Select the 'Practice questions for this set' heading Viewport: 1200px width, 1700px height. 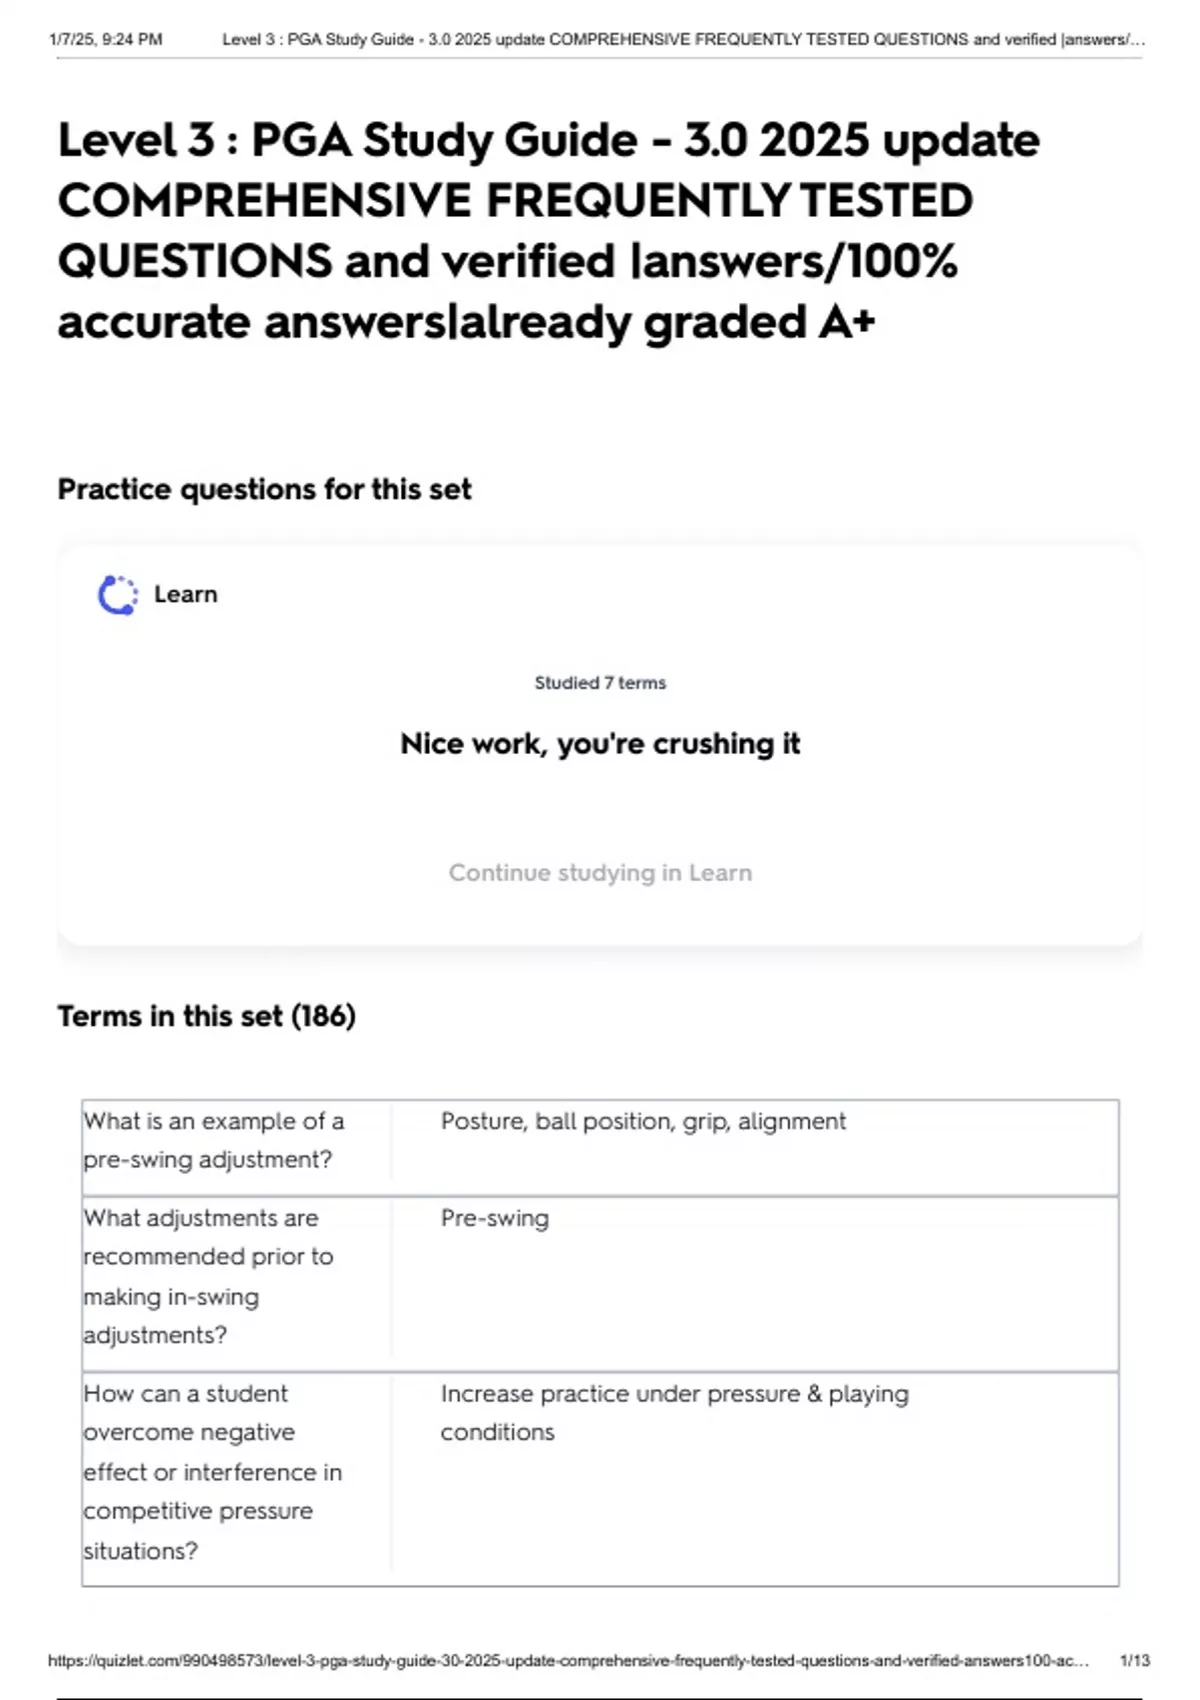(264, 489)
